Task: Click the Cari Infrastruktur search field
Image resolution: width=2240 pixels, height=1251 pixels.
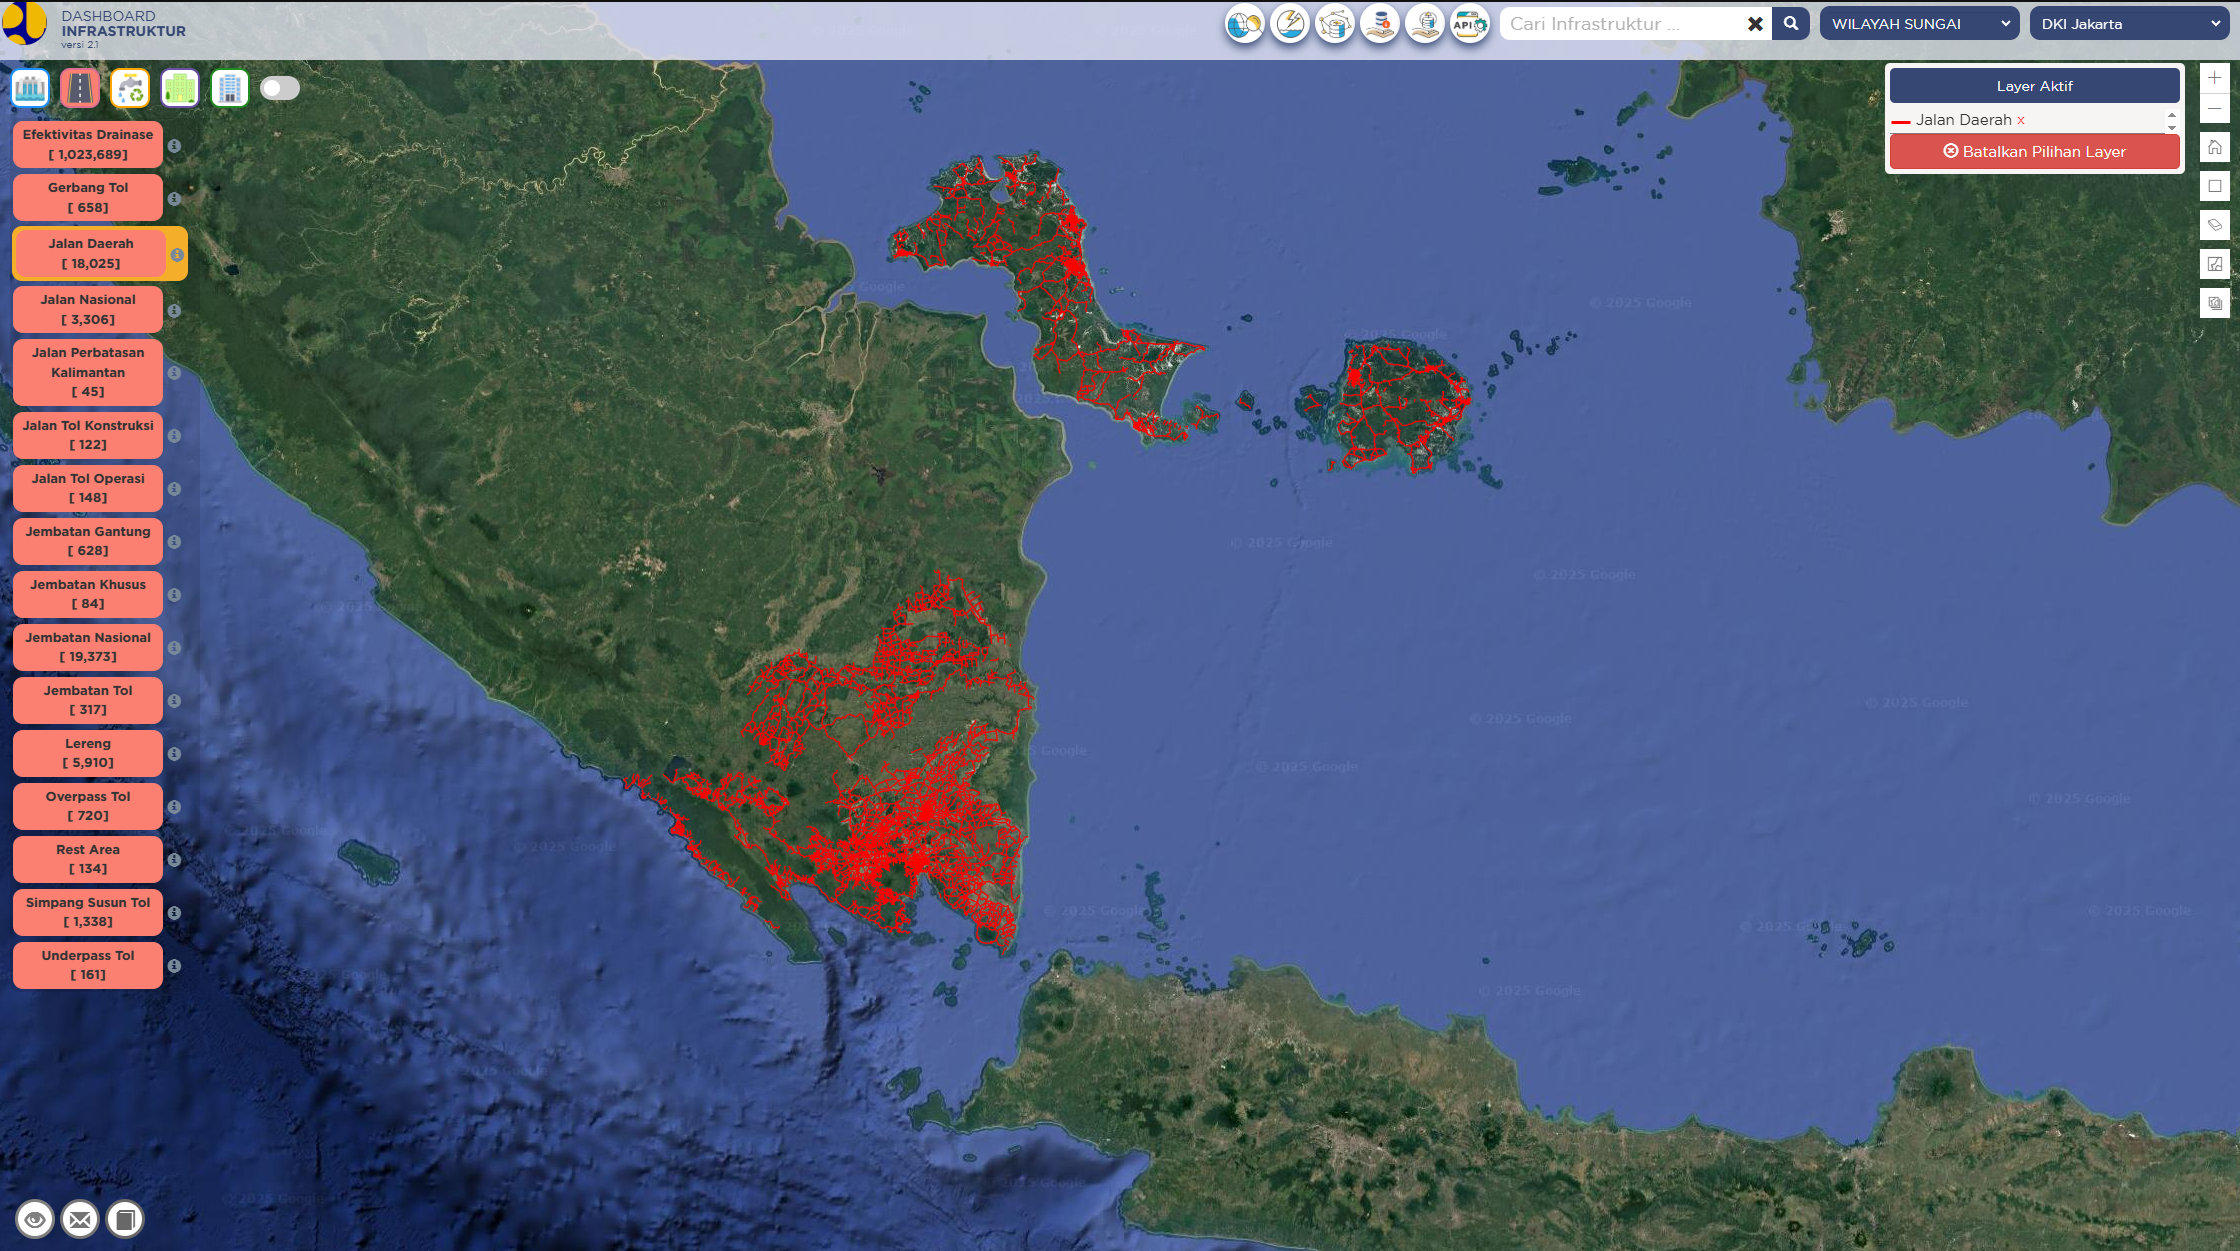Action: [1620, 24]
